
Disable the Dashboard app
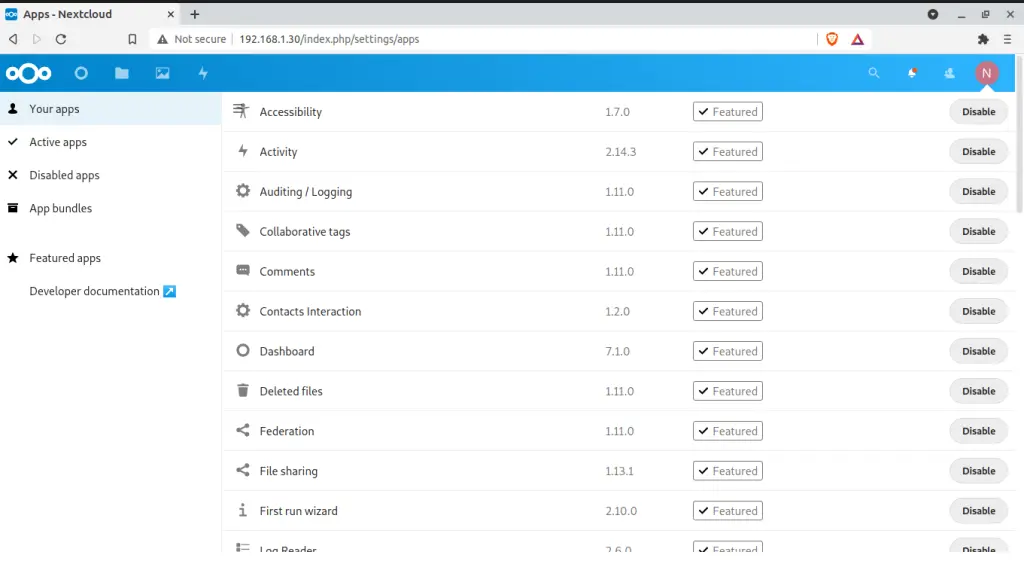(x=978, y=351)
